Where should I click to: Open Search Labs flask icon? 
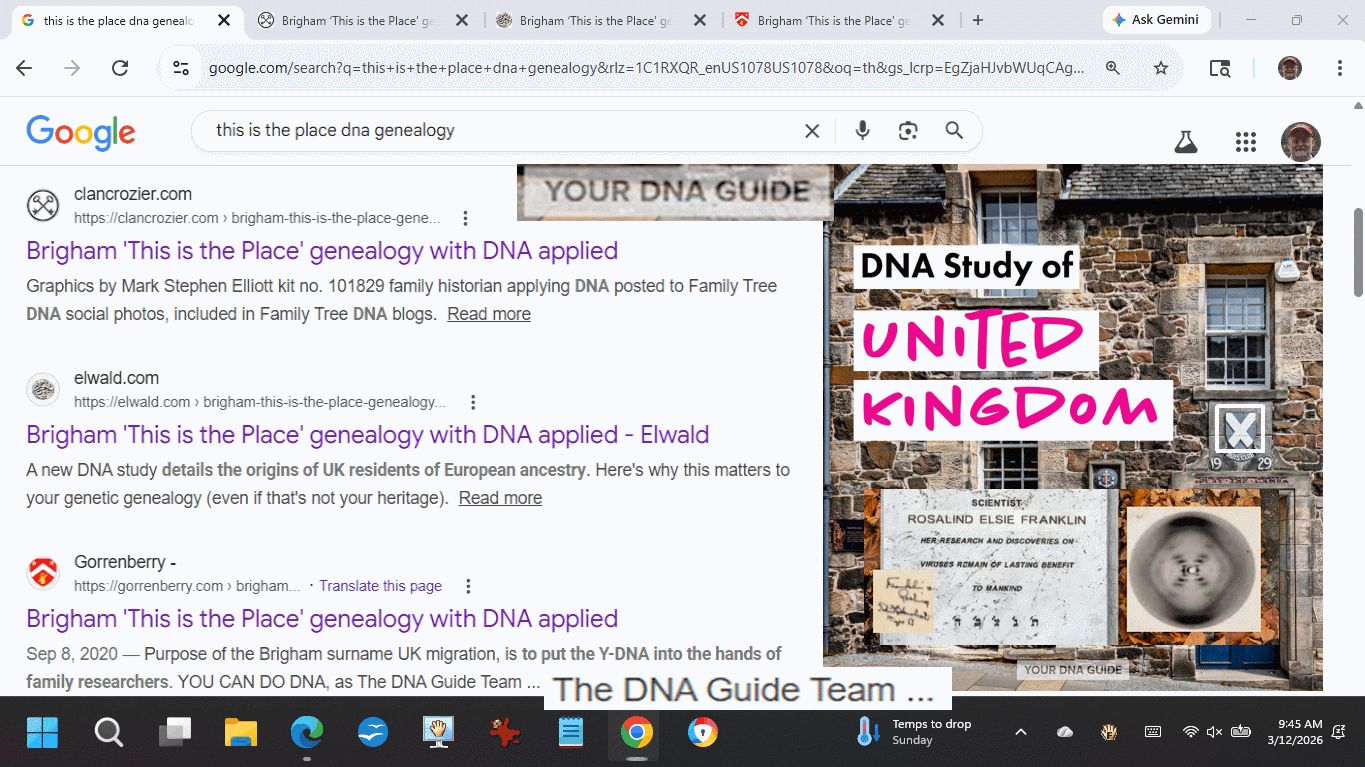pos(1186,142)
